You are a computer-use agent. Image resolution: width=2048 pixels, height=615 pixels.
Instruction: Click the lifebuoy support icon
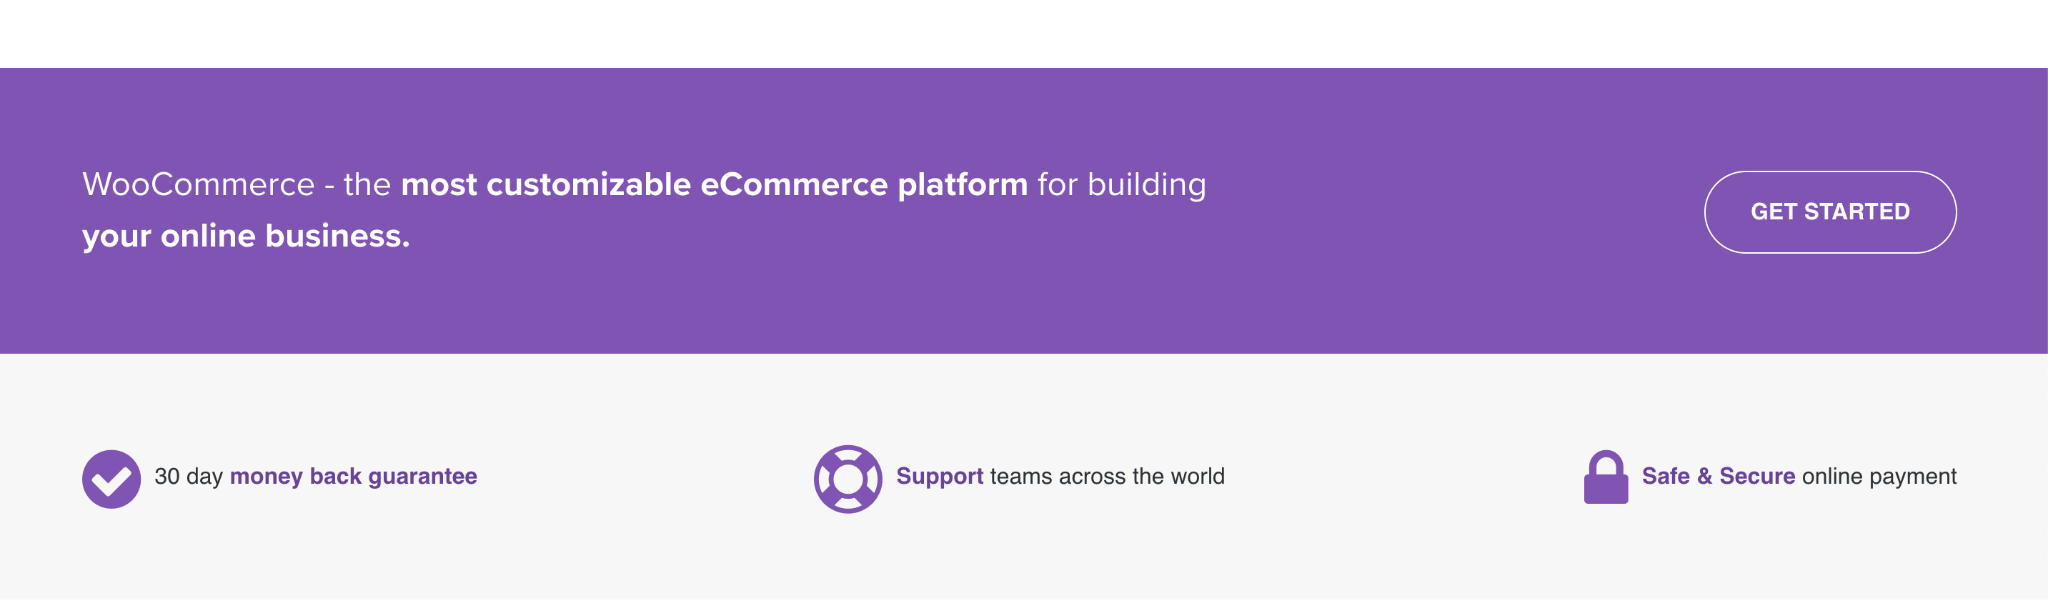click(847, 479)
